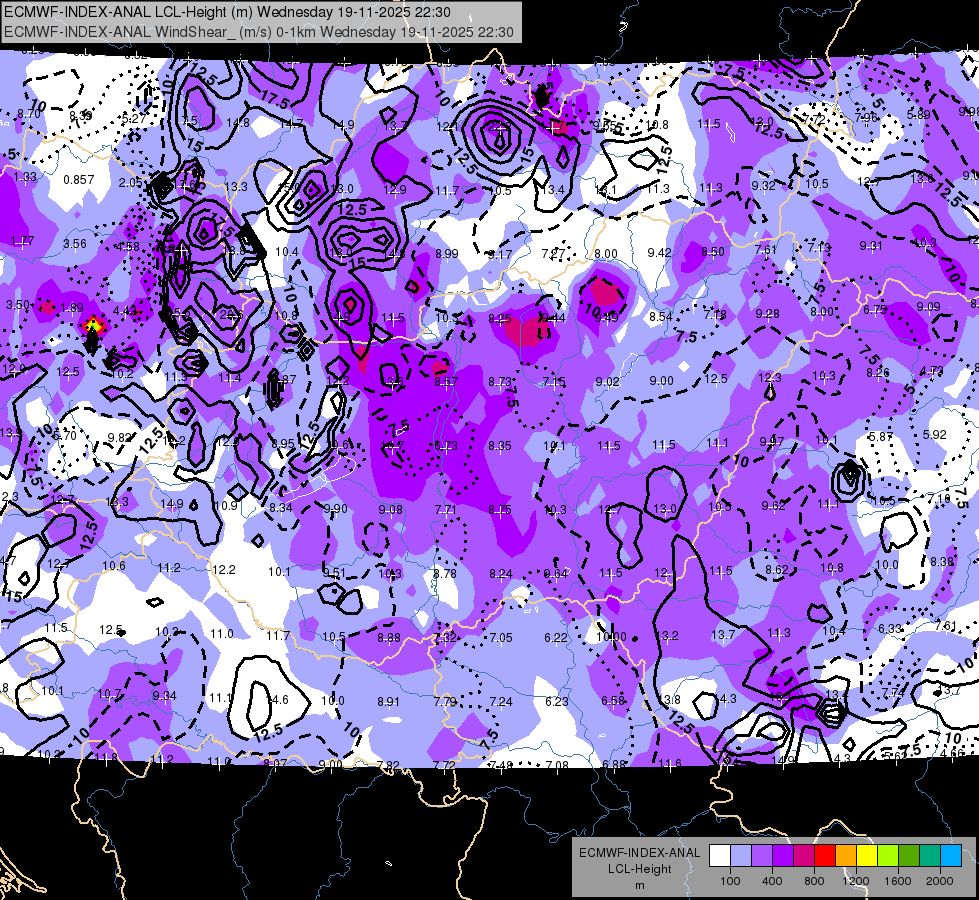Image resolution: width=979 pixels, height=900 pixels.
Task: Click the map grid value "9.62"
Action: [x=773, y=506]
